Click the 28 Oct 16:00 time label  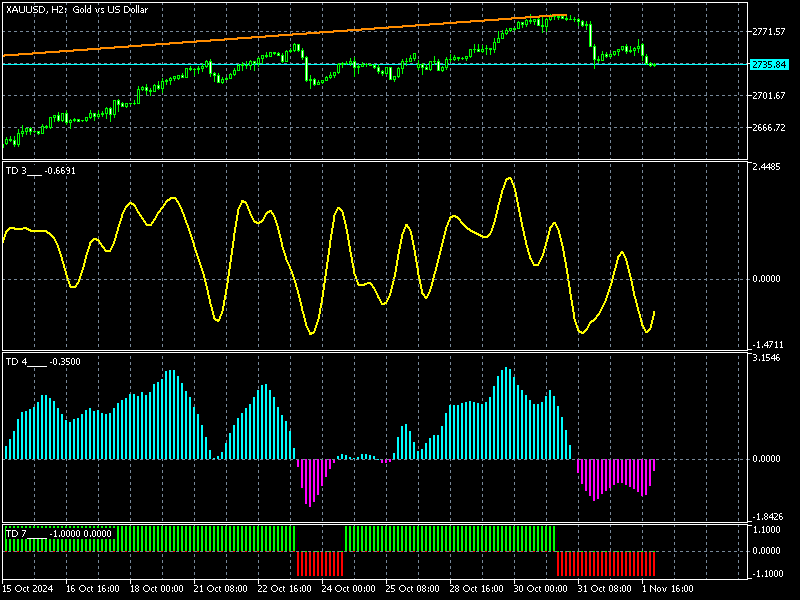pyautogui.click(x=476, y=588)
